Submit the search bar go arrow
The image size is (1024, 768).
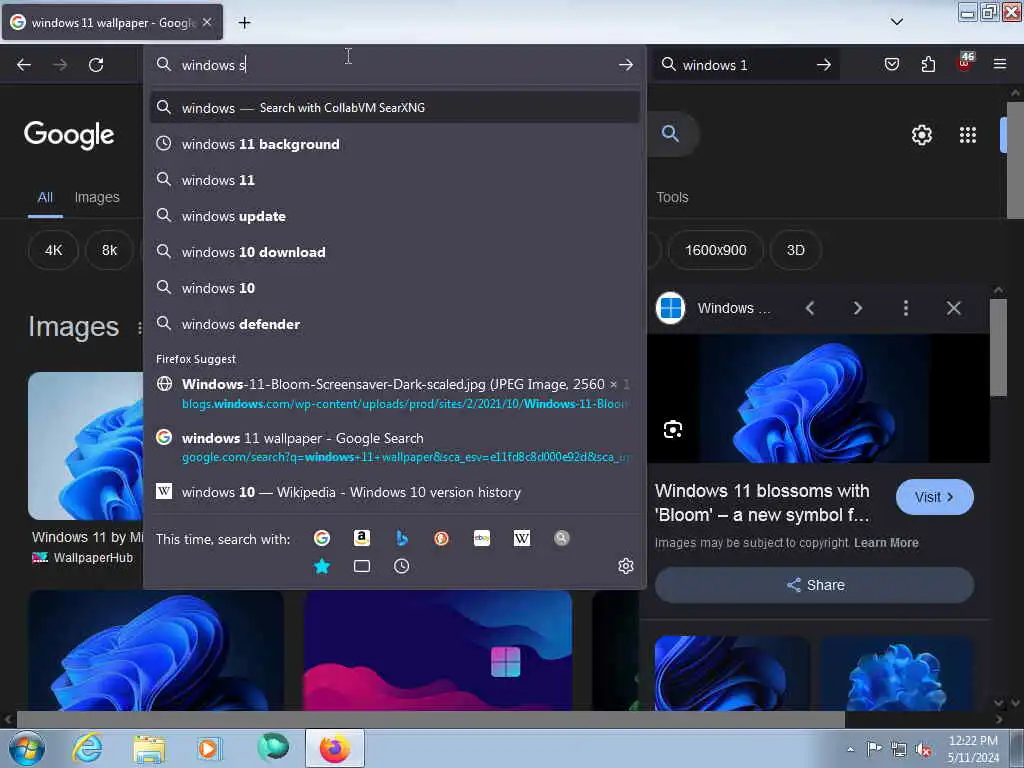point(824,65)
